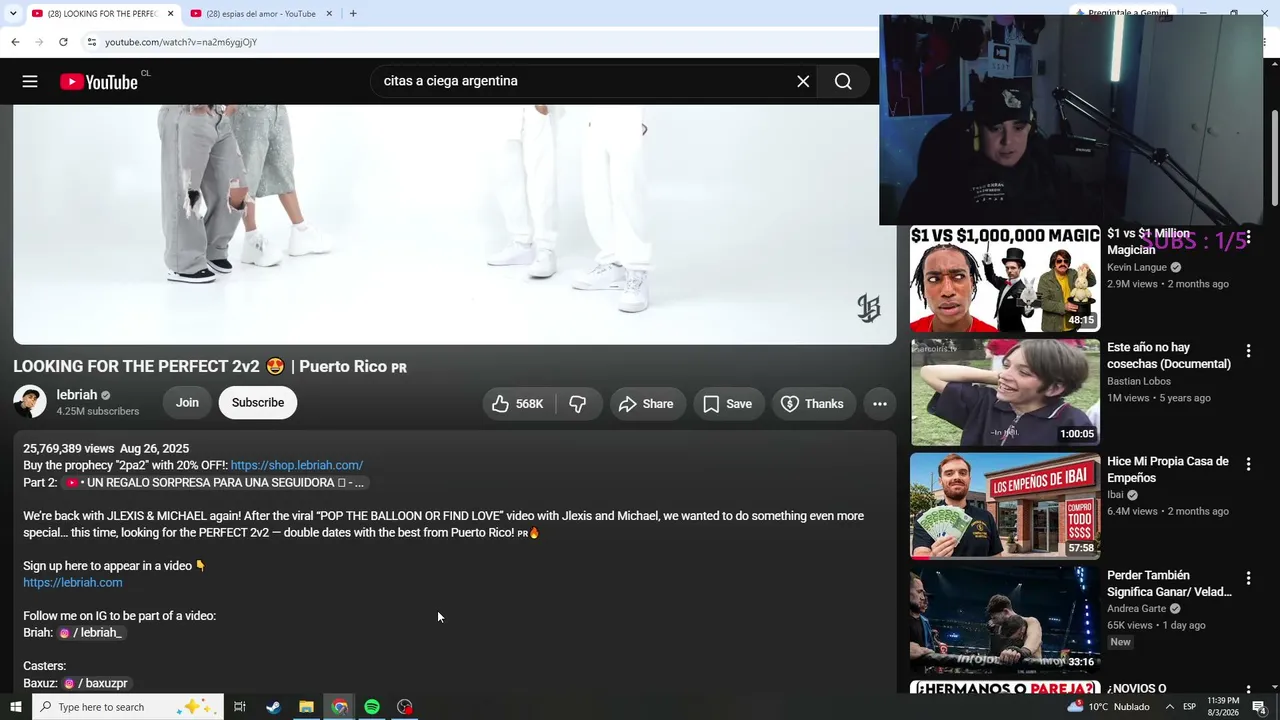The image size is (1280, 720).
Task: Click the Windows taskbar search box
Action: coord(127,707)
